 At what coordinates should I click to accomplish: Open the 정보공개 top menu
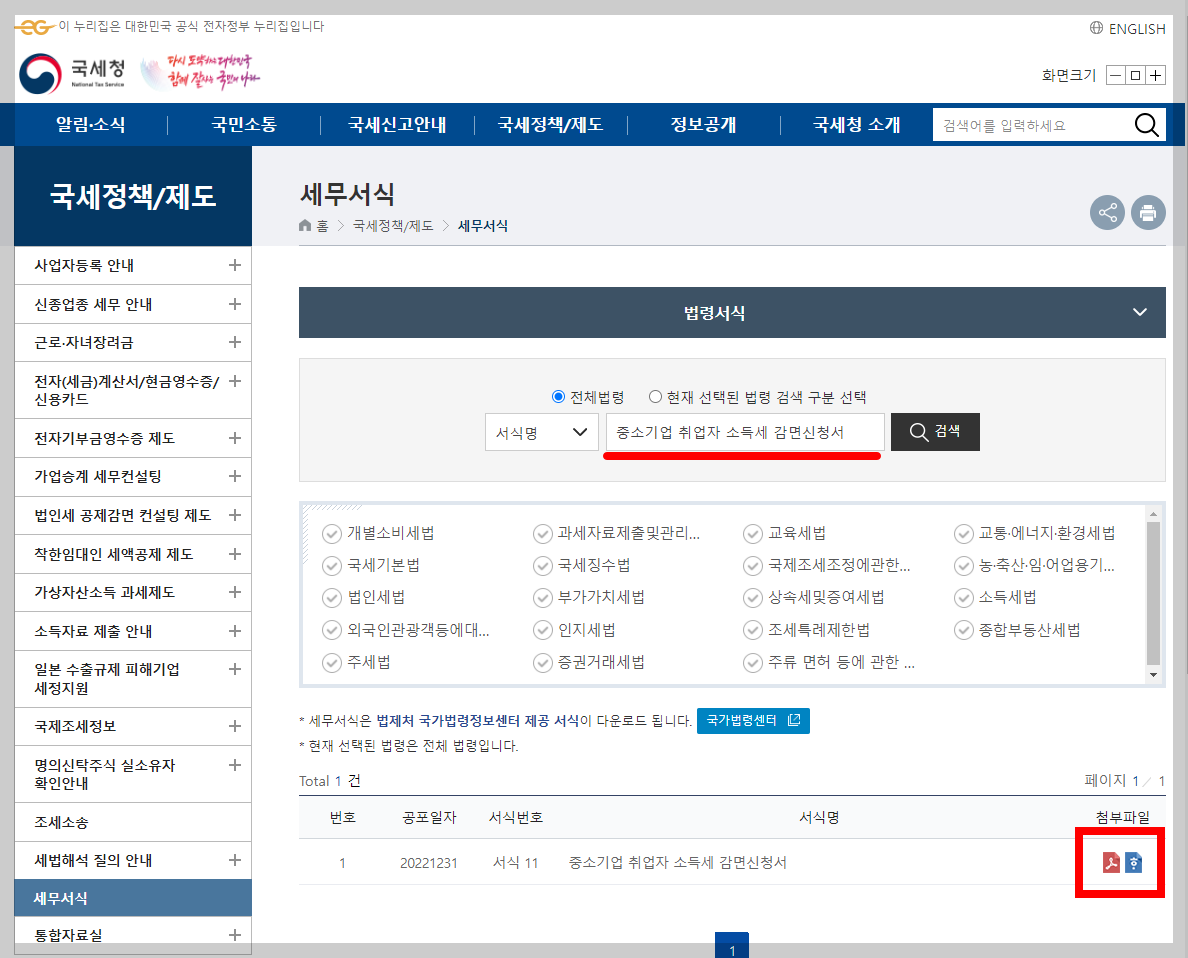pos(703,125)
